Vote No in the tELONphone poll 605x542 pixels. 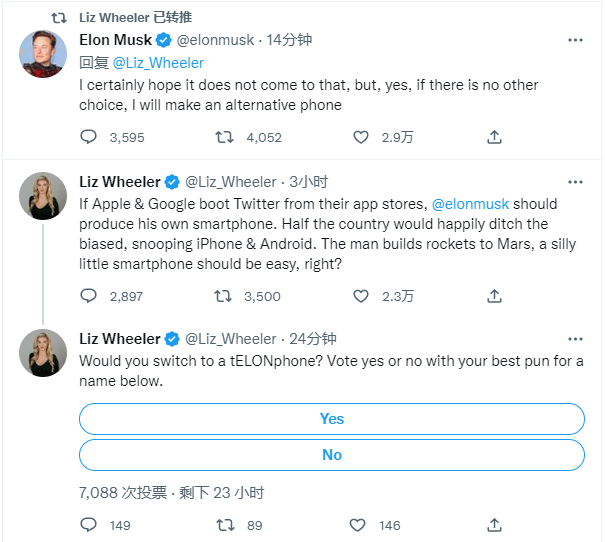tap(332, 455)
